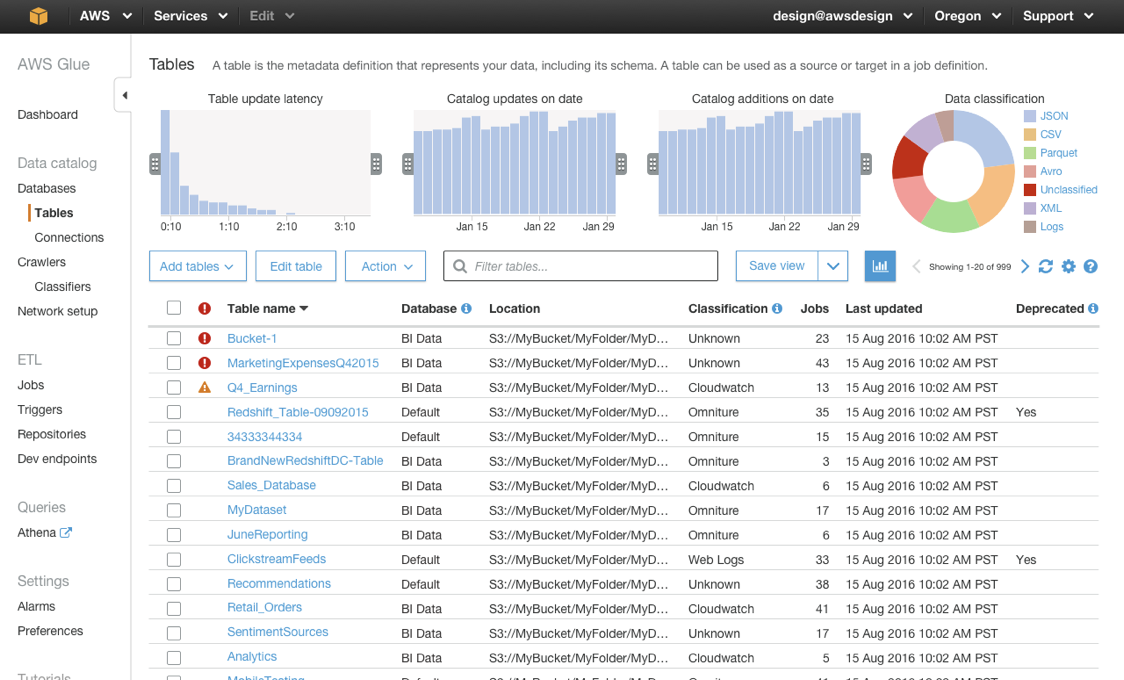The width and height of the screenshot is (1124, 680).
Task: Click the error icon on MarketingExpensesQ42015 row
Action: click(204, 363)
